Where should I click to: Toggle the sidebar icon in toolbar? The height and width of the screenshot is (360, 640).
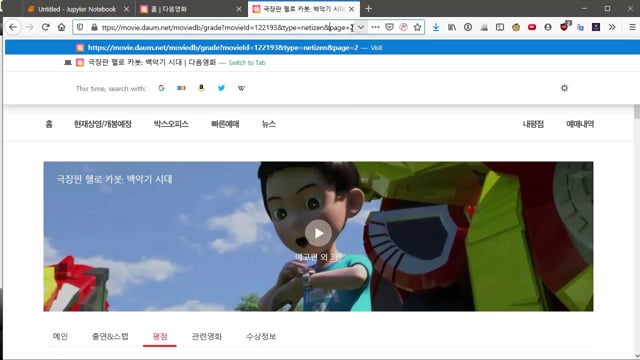[x=500, y=27]
